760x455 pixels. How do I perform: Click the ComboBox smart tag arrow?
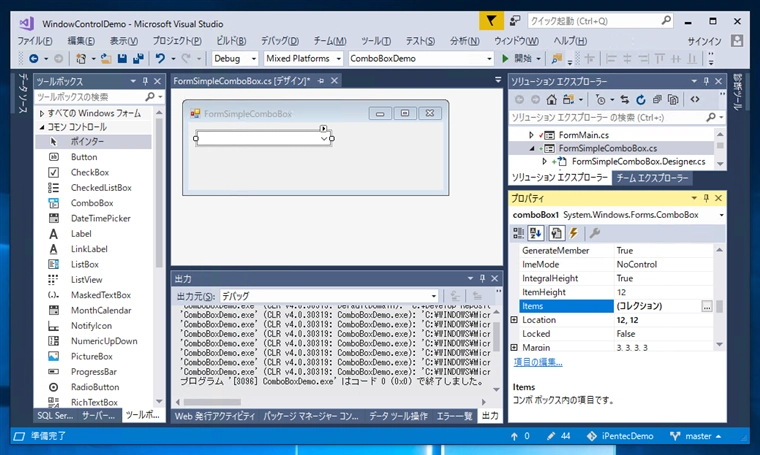323,128
